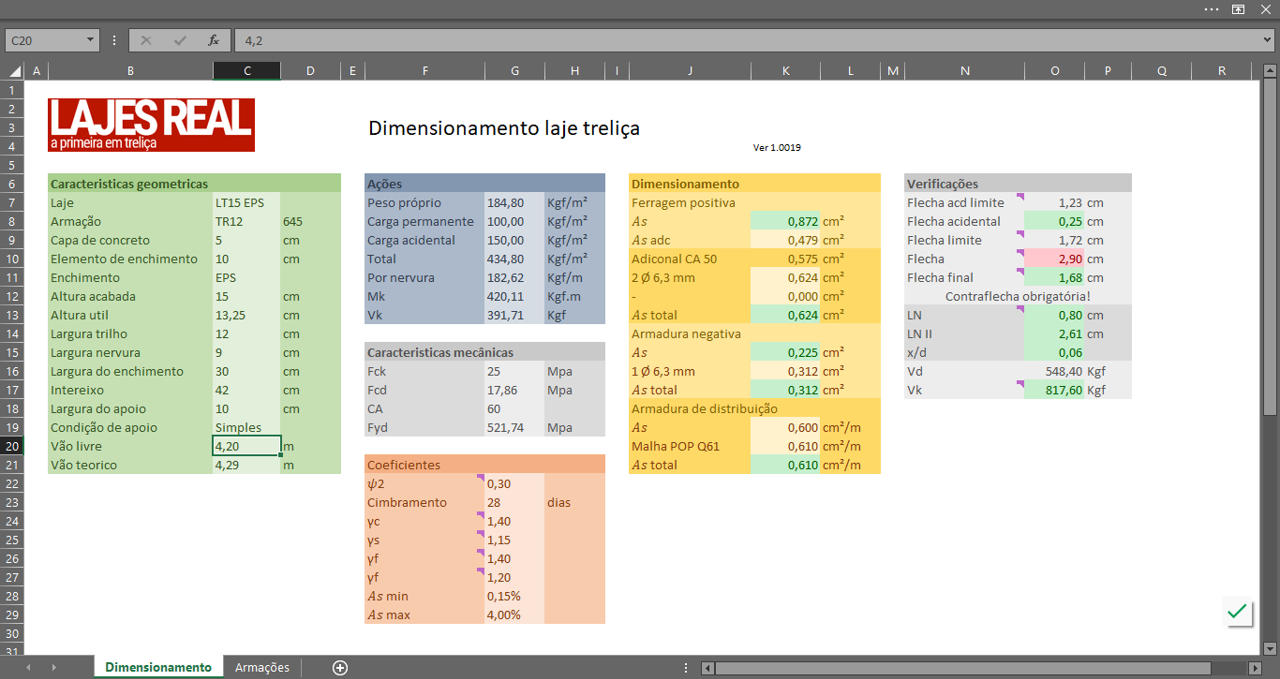
Task: Select the red Flecha value 2,90 cell
Action: pos(1055,259)
